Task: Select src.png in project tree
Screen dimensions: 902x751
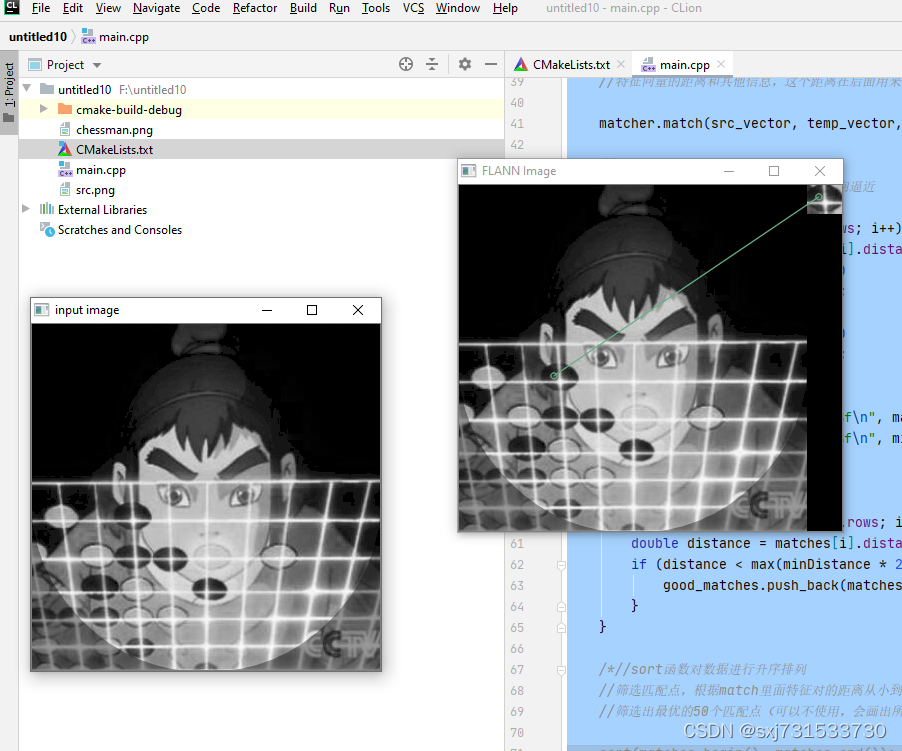Action: [x=95, y=190]
